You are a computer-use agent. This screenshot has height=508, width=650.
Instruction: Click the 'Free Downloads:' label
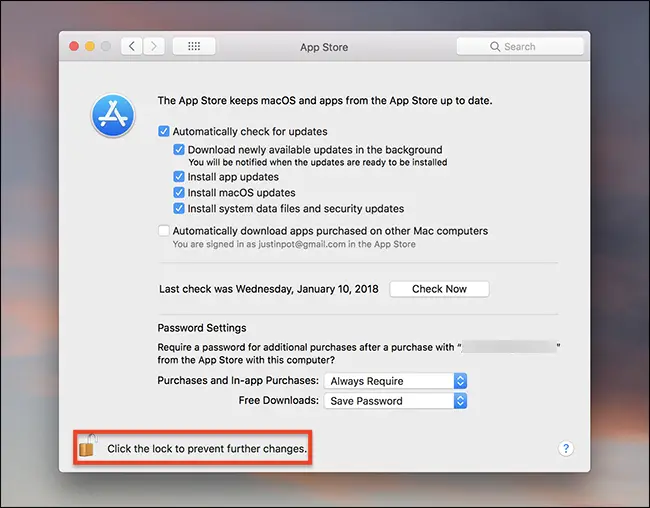pos(279,400)
